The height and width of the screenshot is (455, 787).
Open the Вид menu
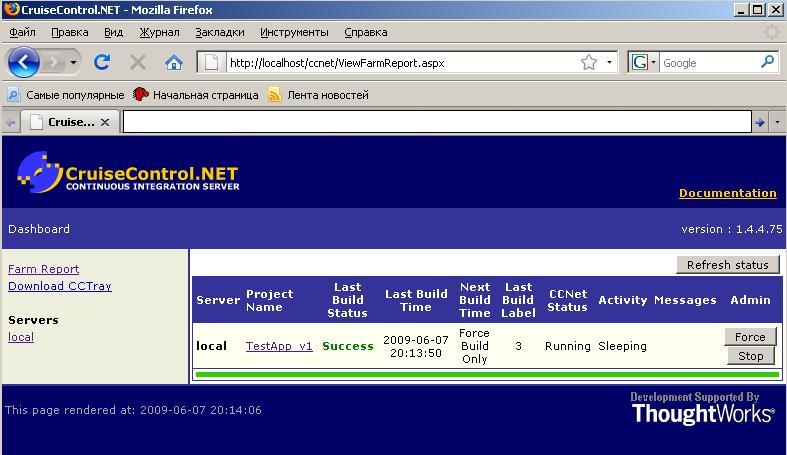point(113,33)
